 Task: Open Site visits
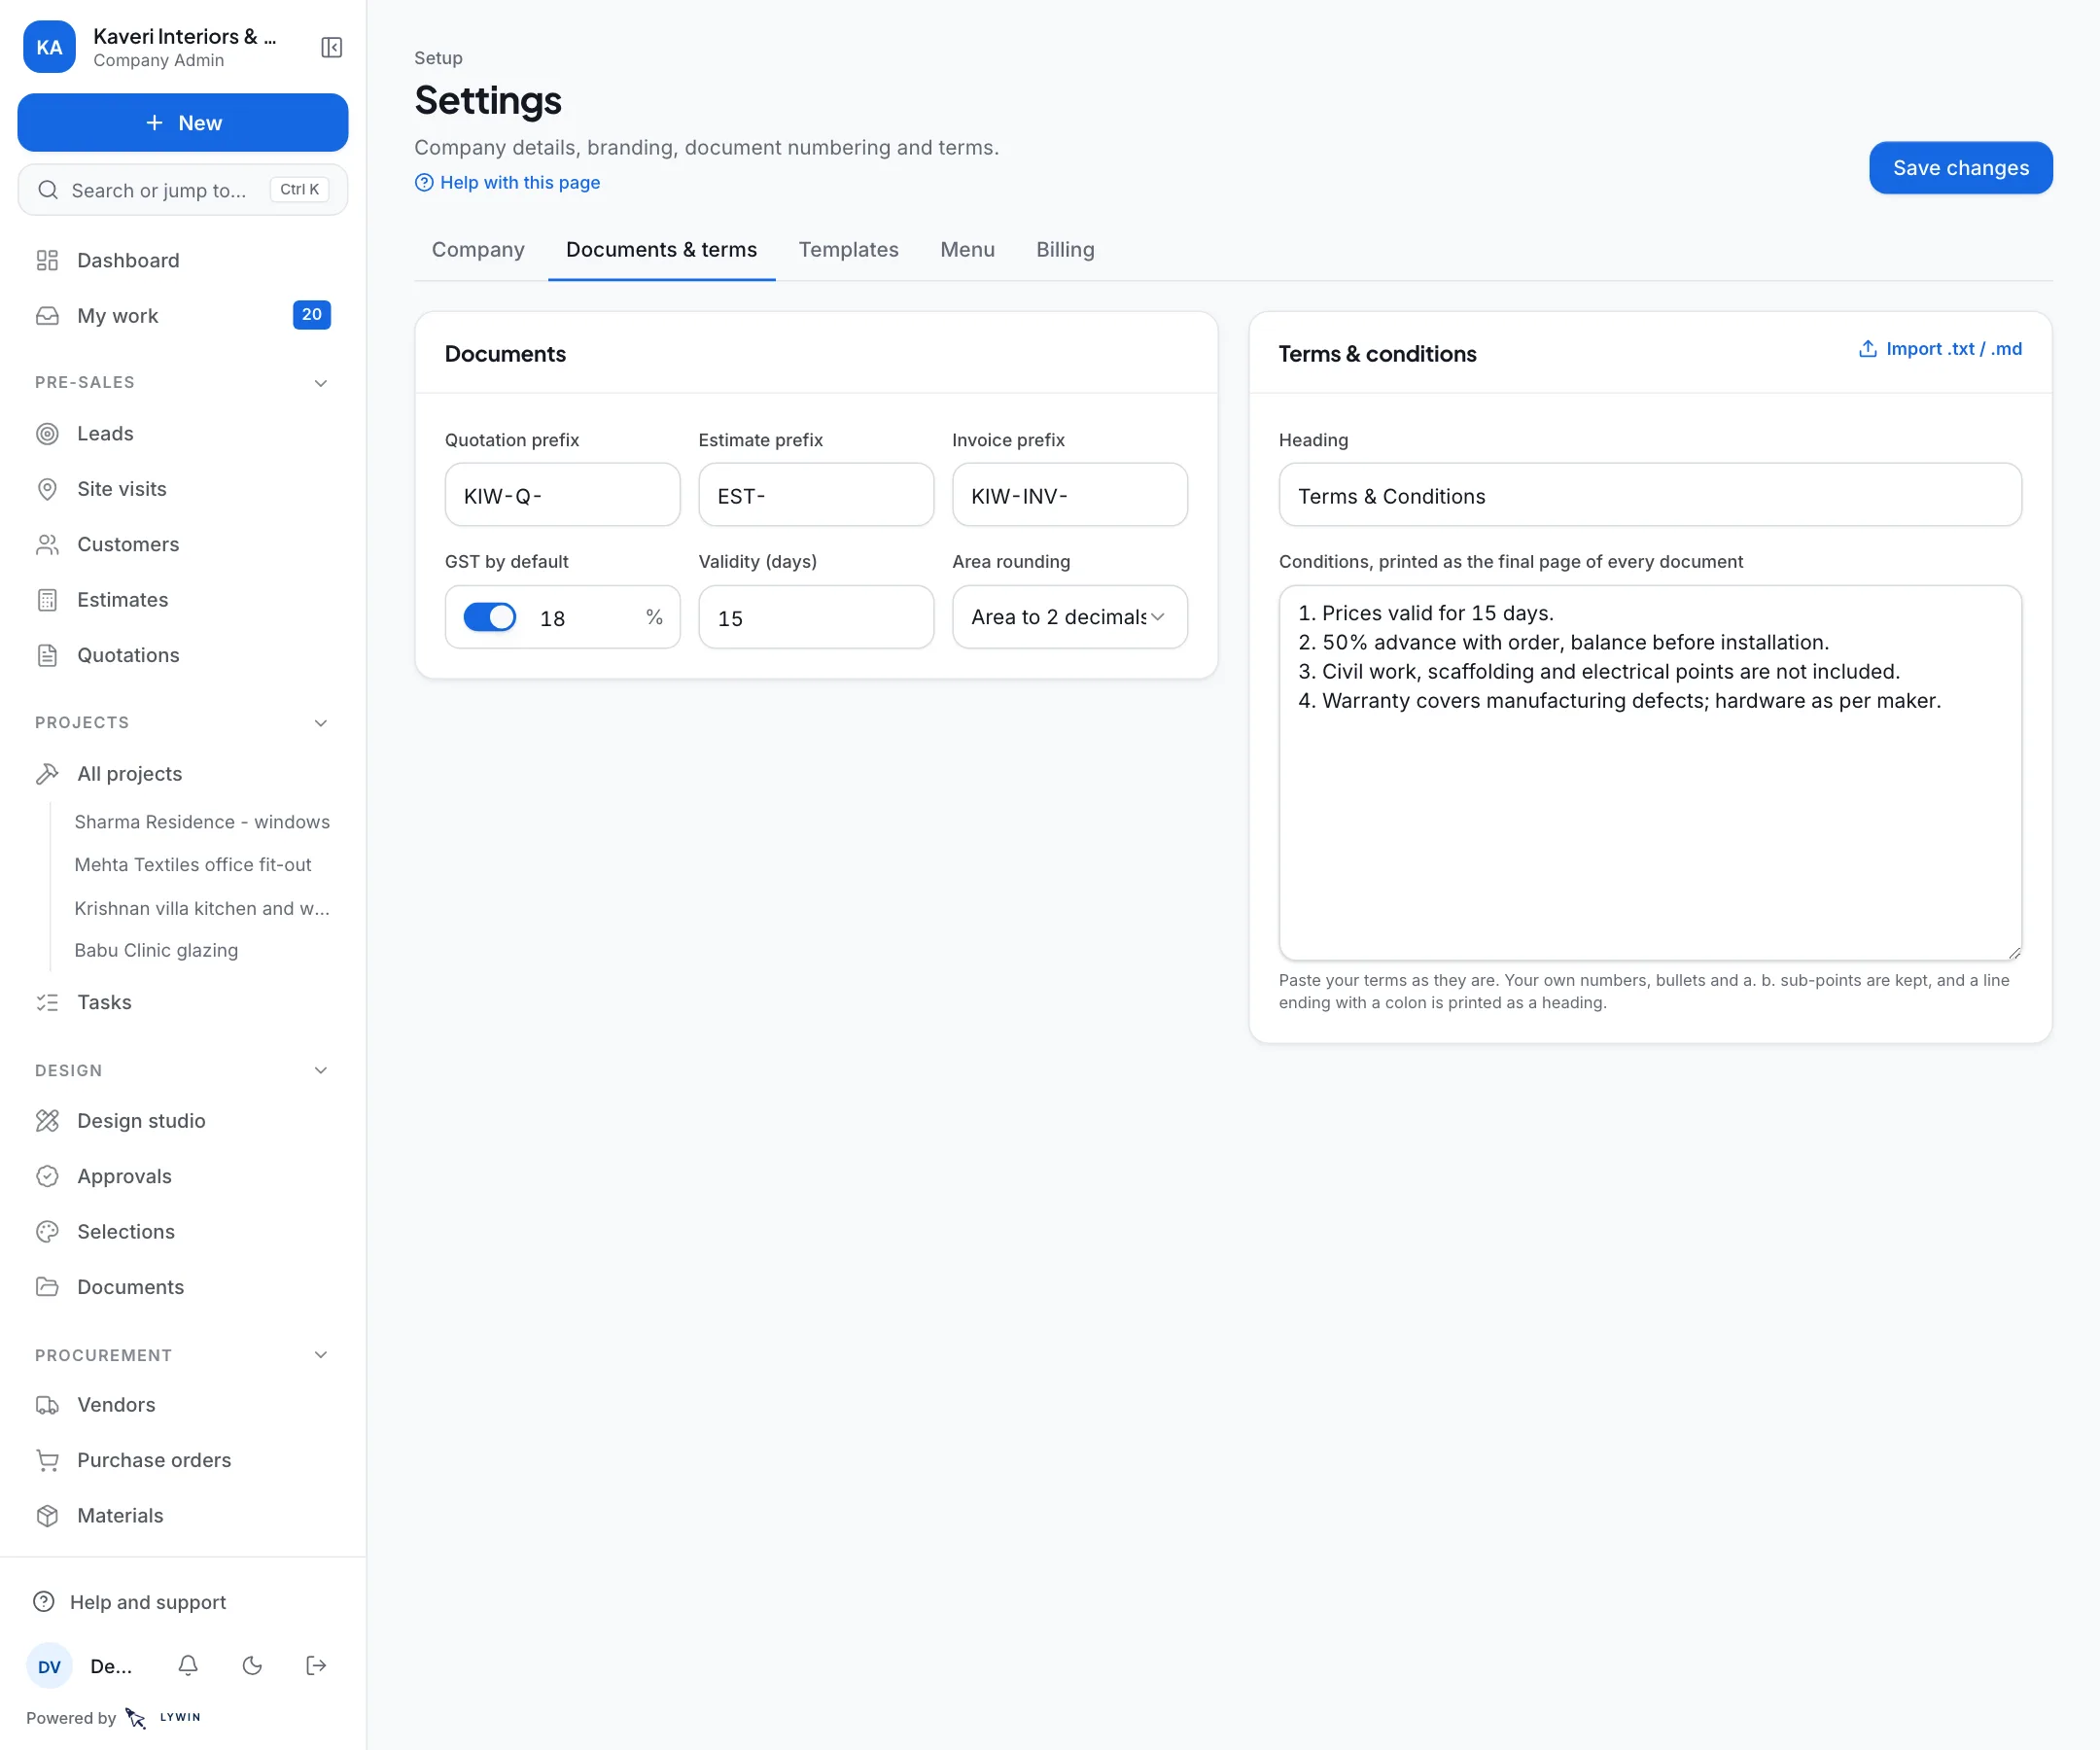click(183, 488)
